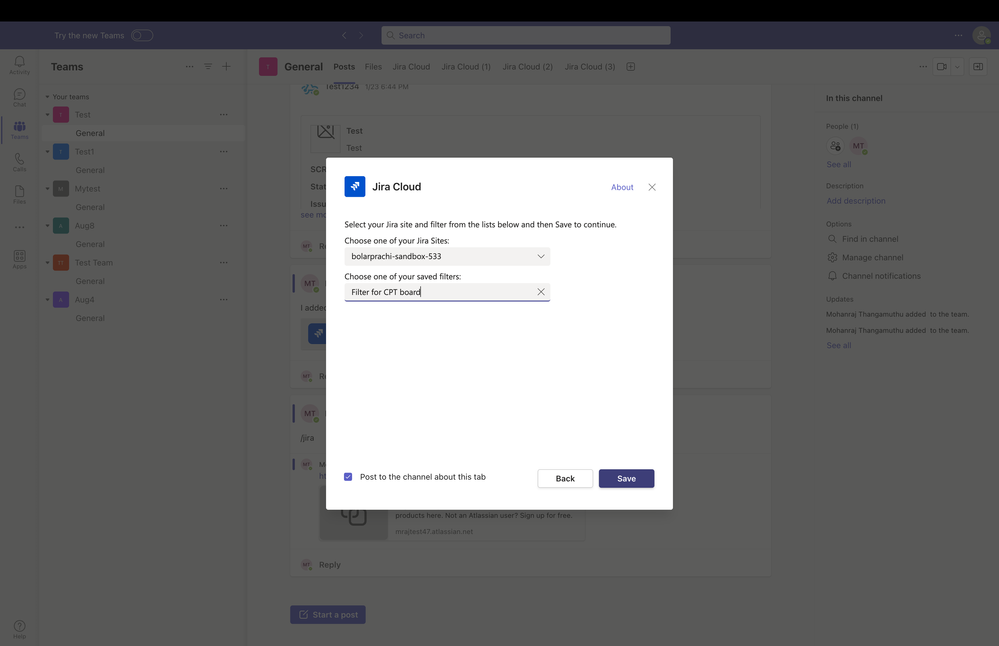Open the Jira Cloud (3) tab
Screen dimensions: 999x646
click(590, 66)
